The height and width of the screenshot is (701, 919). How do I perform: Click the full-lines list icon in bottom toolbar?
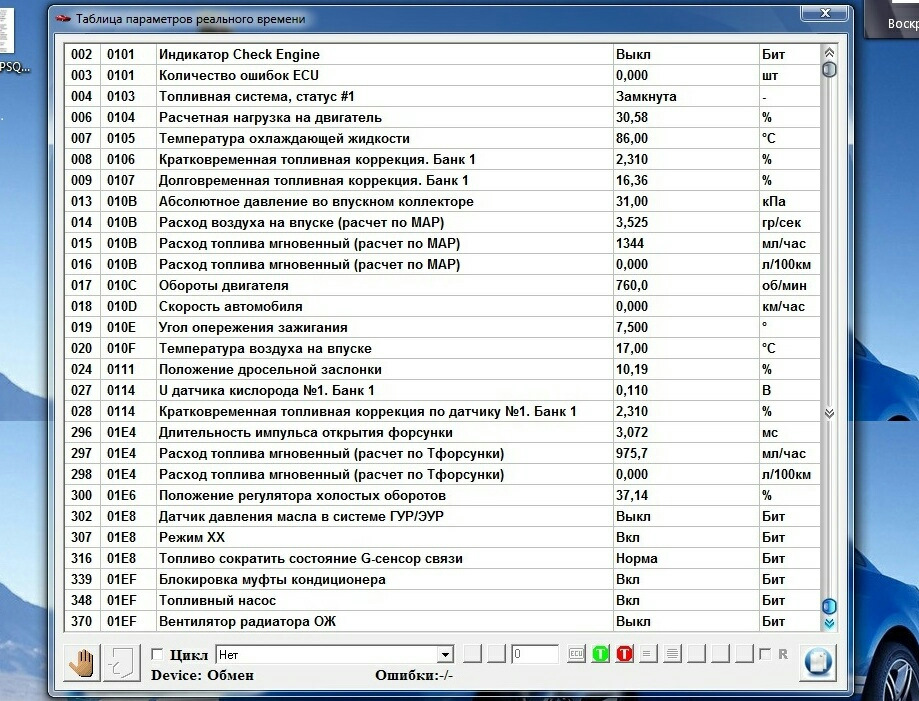pyautogui.click(x=672, y=654)
